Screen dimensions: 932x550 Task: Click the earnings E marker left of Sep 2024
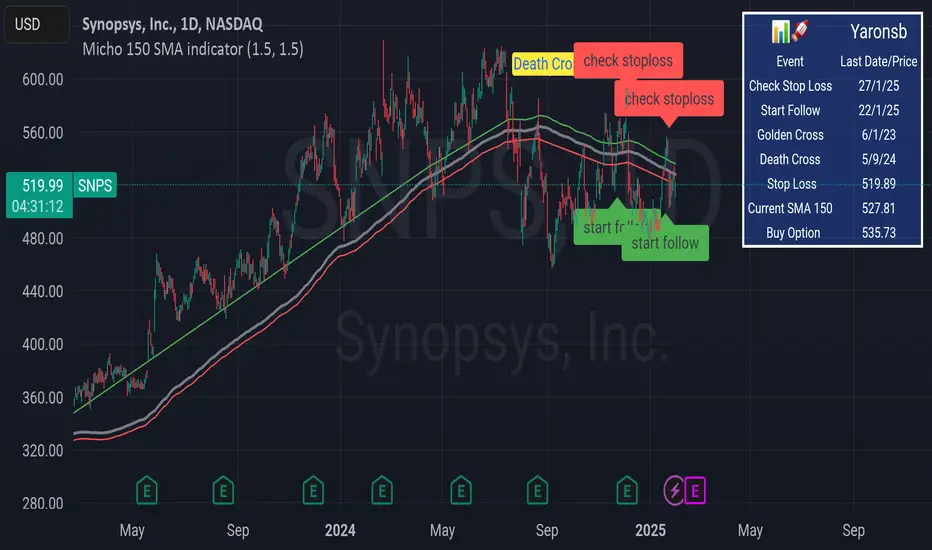click(x=537, y=491)
